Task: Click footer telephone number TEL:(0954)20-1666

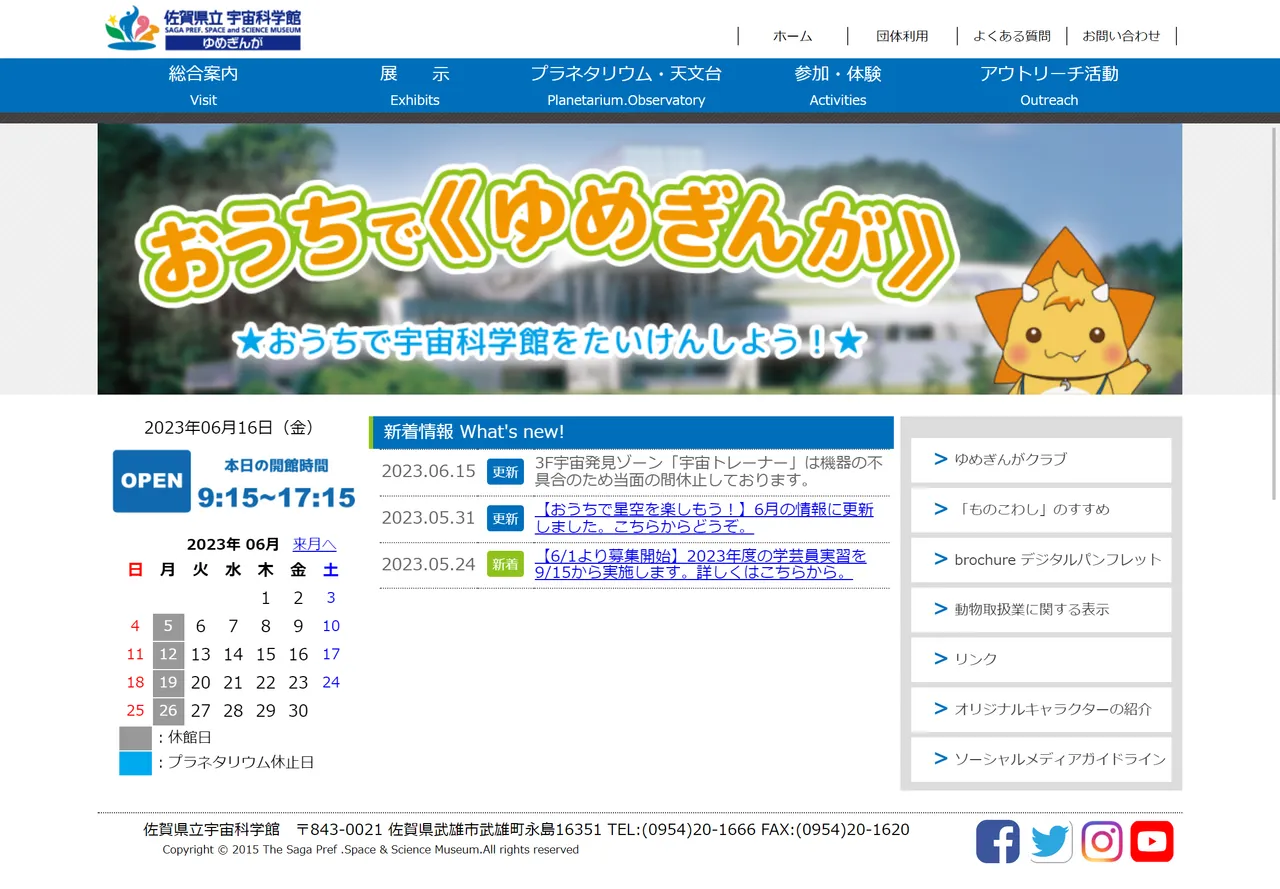Action: click(681, 830)
